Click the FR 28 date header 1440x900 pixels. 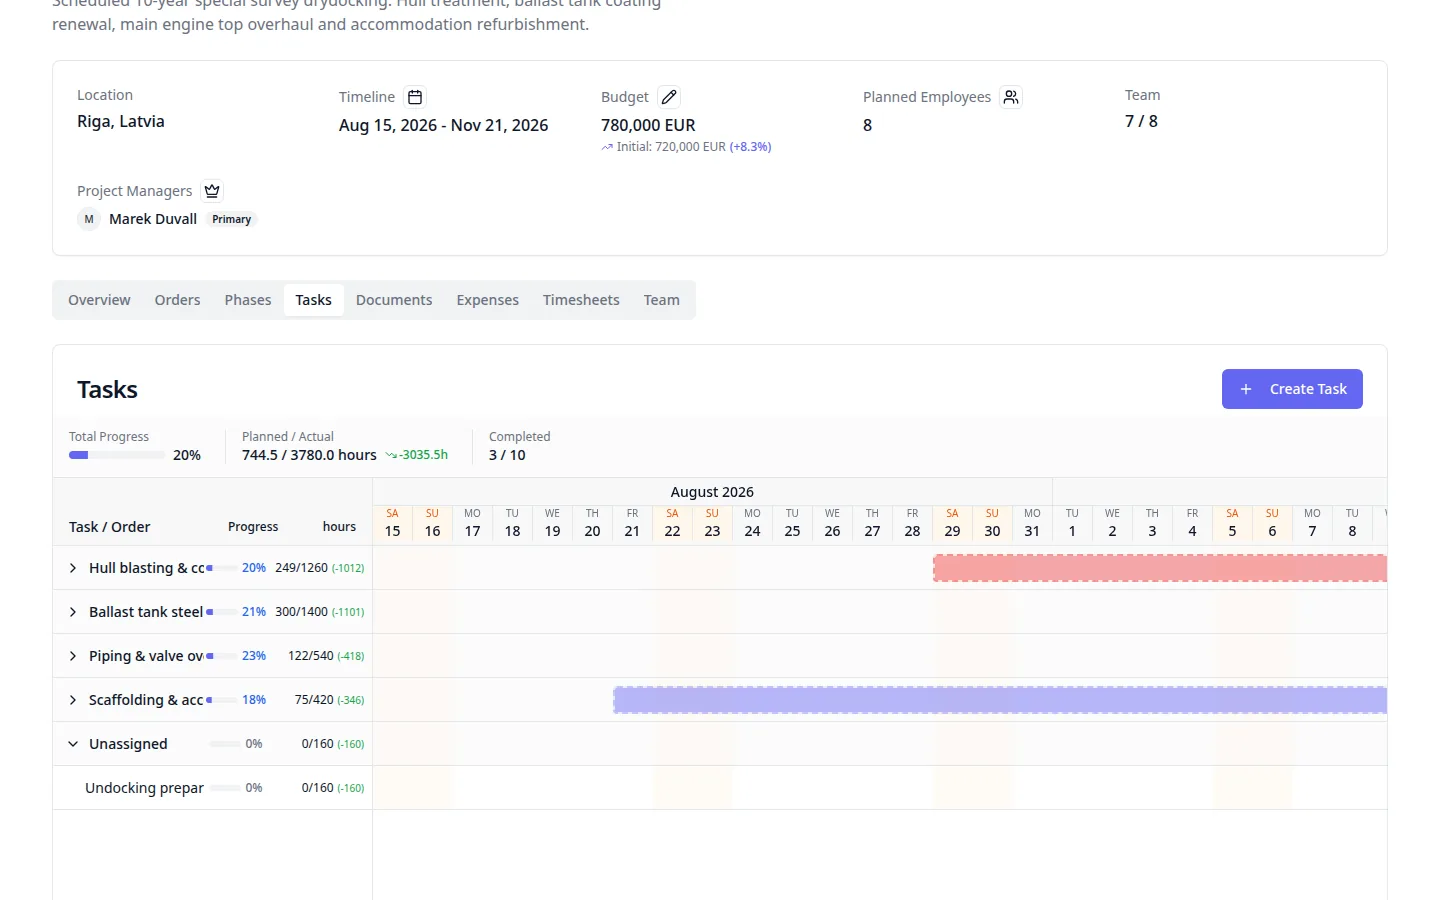pos(912,523)
